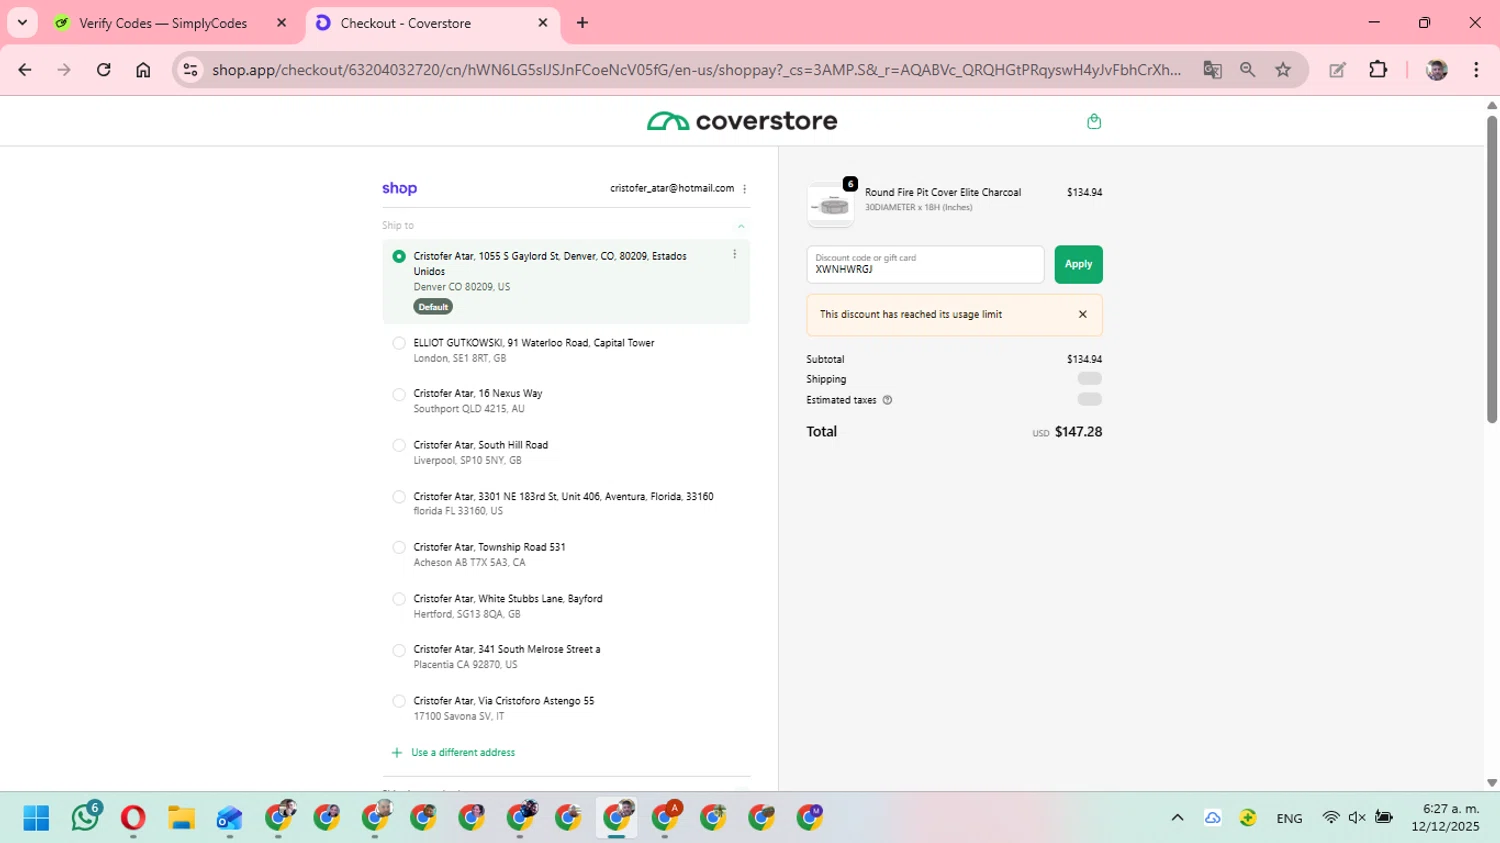This screenshot has width=1500, height=843.
Task: Open File Explorer from taskbar
Action: point(181,818)
